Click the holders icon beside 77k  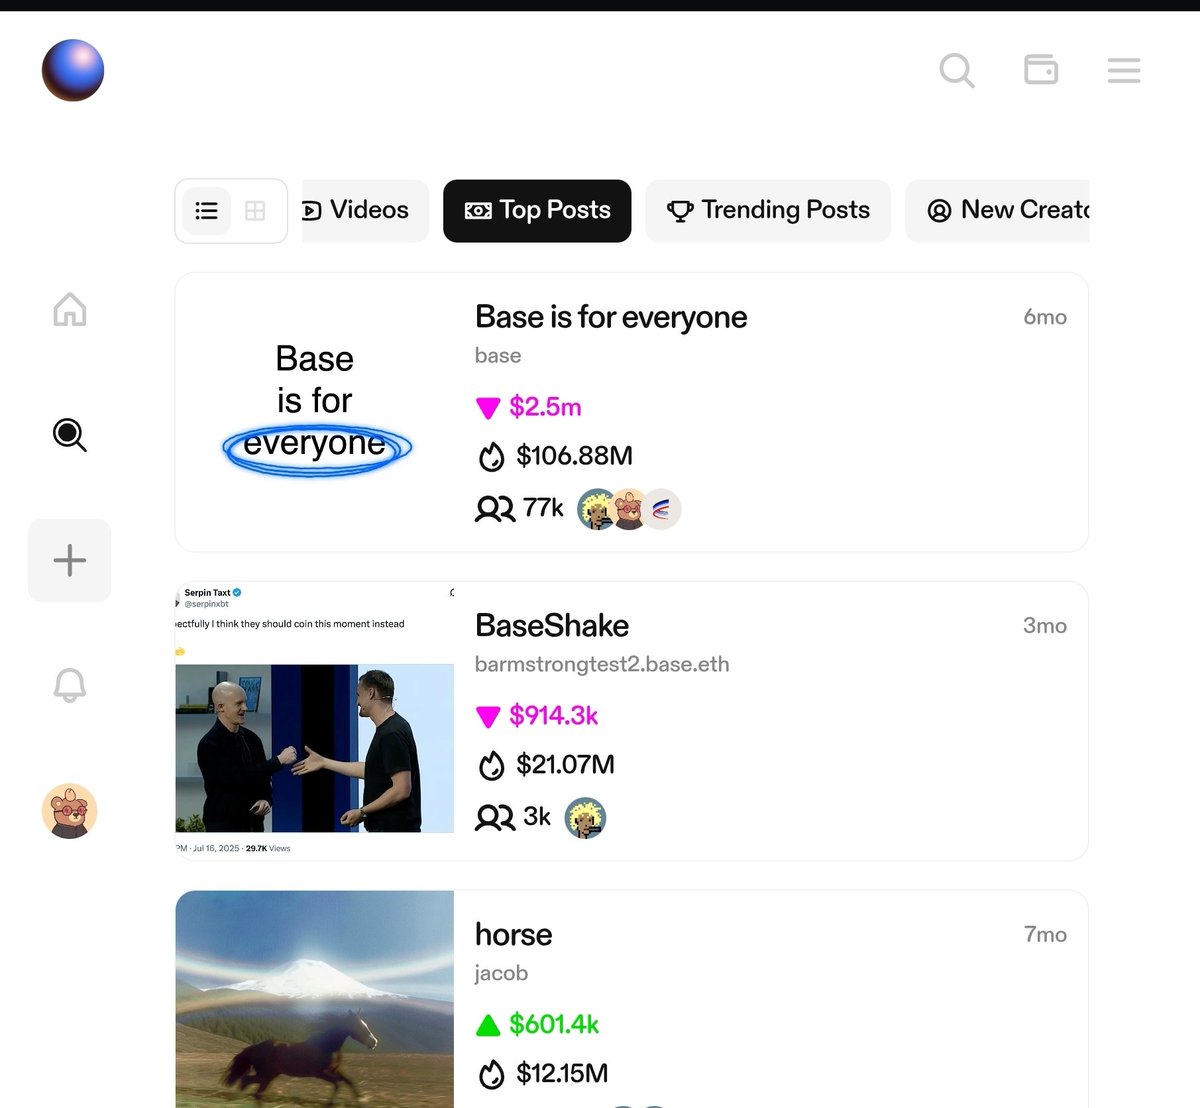(x=495, y=509)
